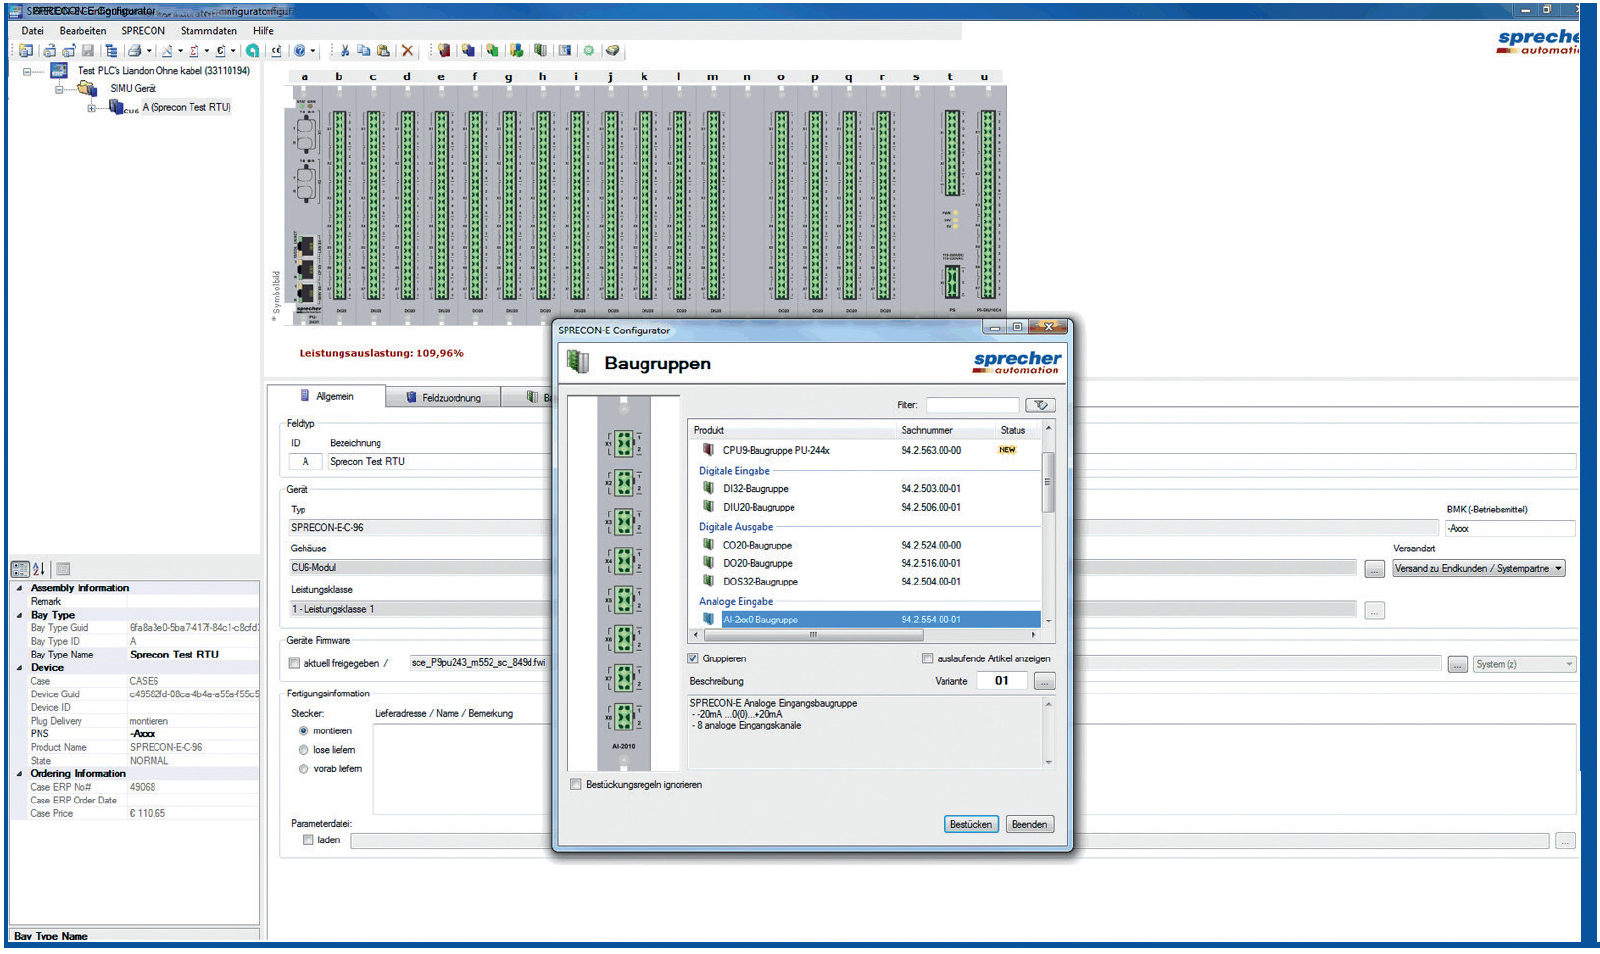This screenshot has width=1600, height=954.
Task: Open the Stammdaten menu
Action: [x=209, y=31]
